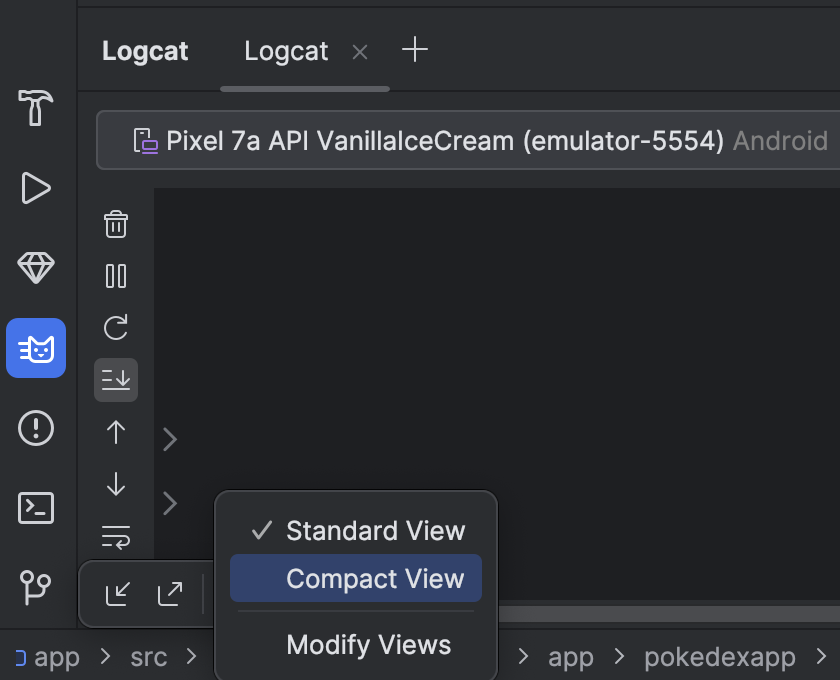Toggle soft-wrap in Logcat
840x680 pixels.
116,538
